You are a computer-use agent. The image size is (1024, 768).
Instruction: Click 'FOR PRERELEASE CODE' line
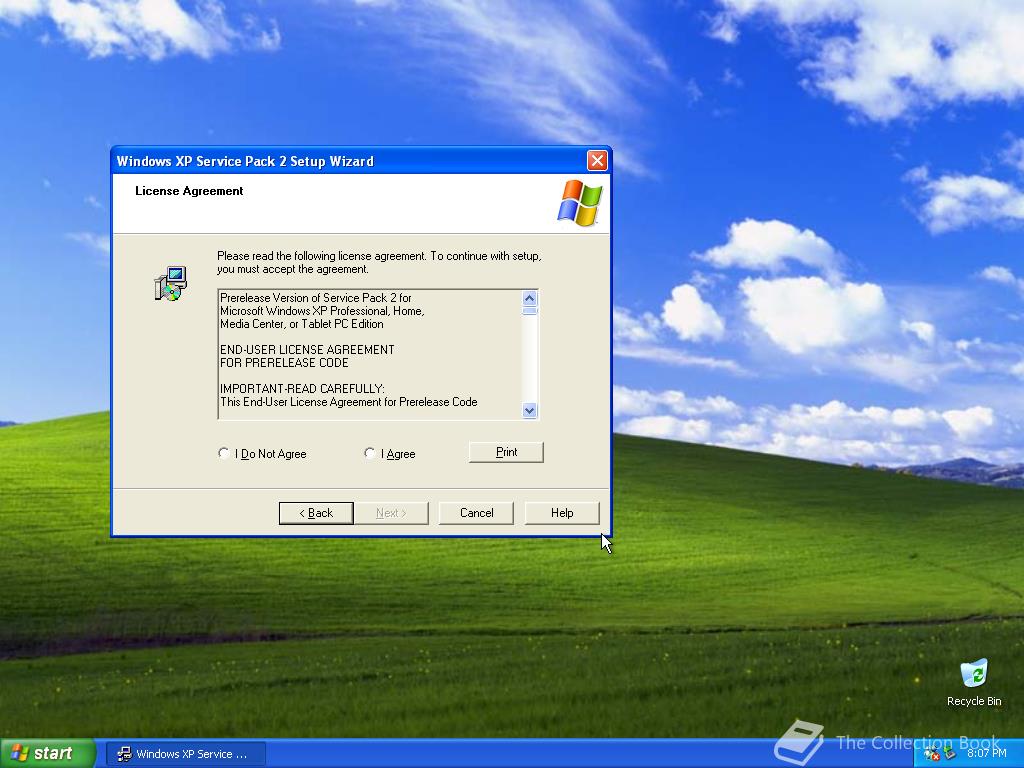click(284, 362)
